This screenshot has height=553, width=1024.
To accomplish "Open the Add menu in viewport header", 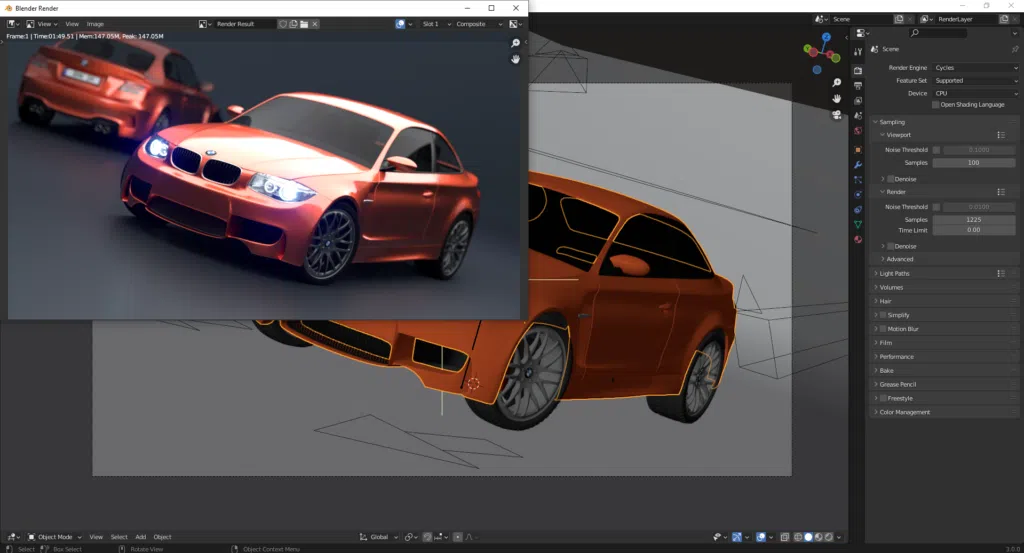I will [140, 537].
